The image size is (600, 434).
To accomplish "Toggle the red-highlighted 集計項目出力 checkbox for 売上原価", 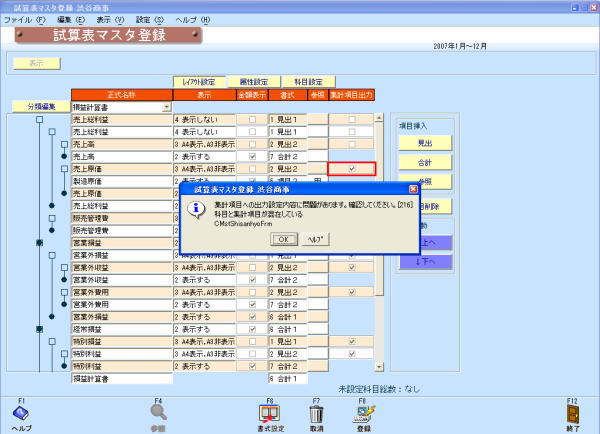I will coord(351,169).
